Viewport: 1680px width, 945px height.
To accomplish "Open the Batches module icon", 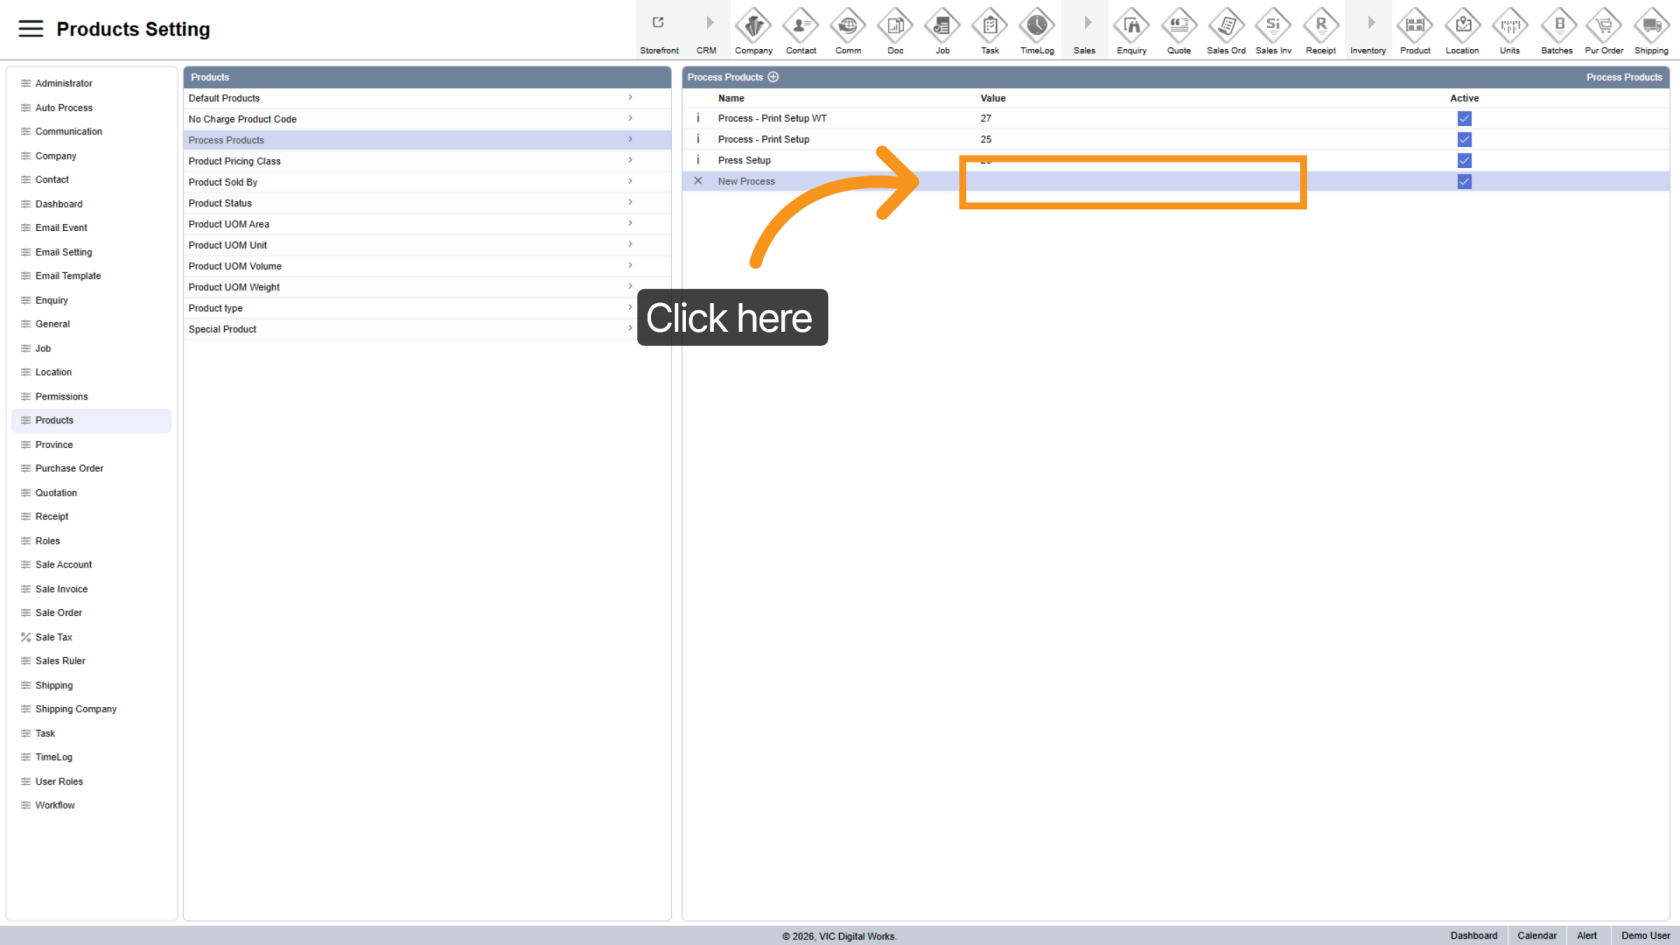I will point(1557,25).
